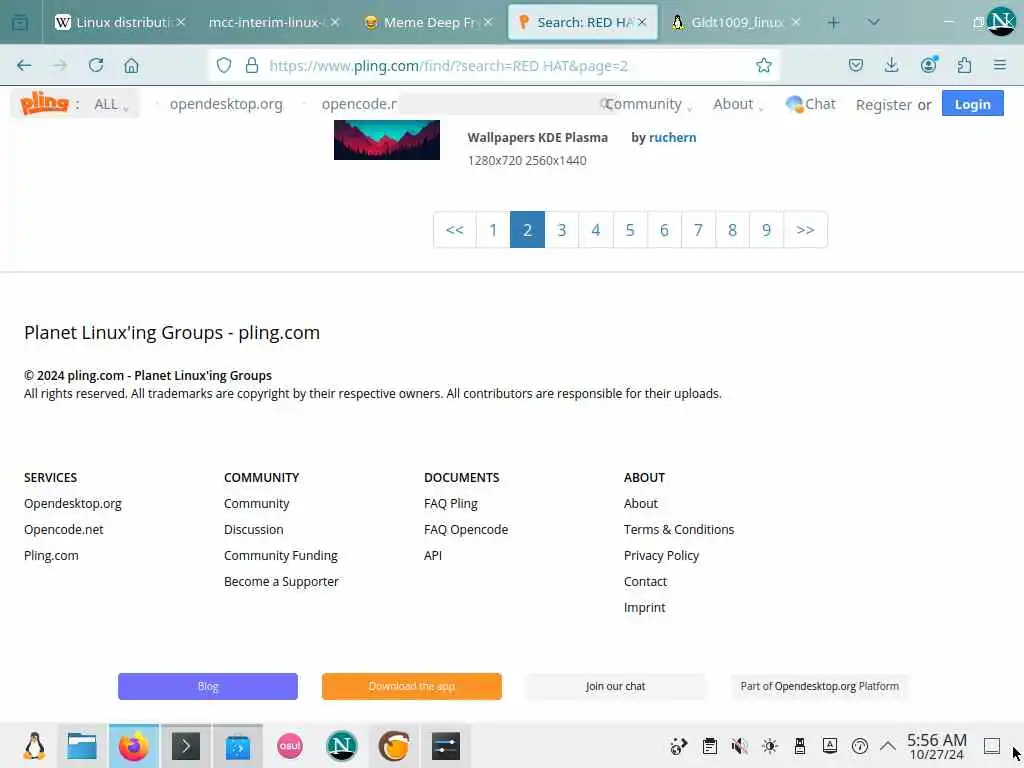Click the orange Download the app button
The image size is (1024, 768).
(411, 686)
